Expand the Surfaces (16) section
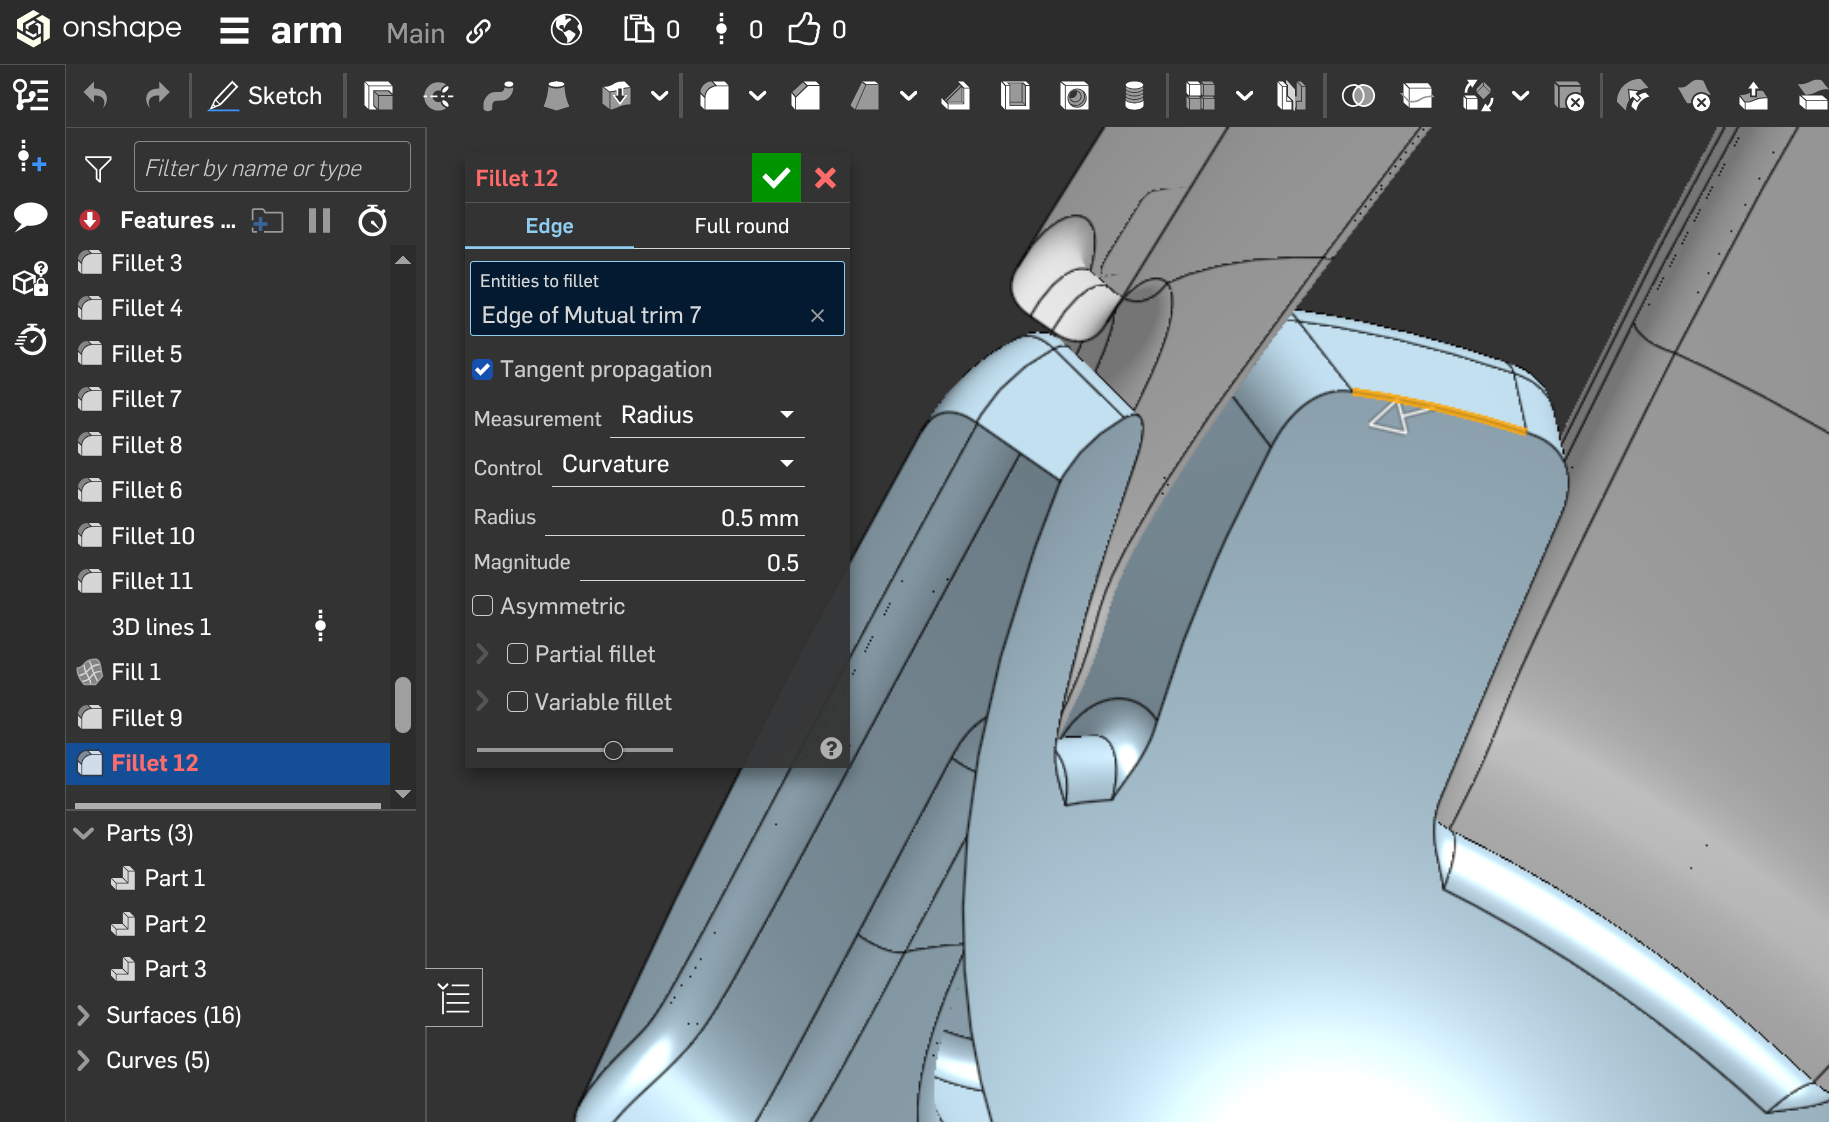The width and height of the screenshot is (1829, 1122). click(x=85, y=1015)
